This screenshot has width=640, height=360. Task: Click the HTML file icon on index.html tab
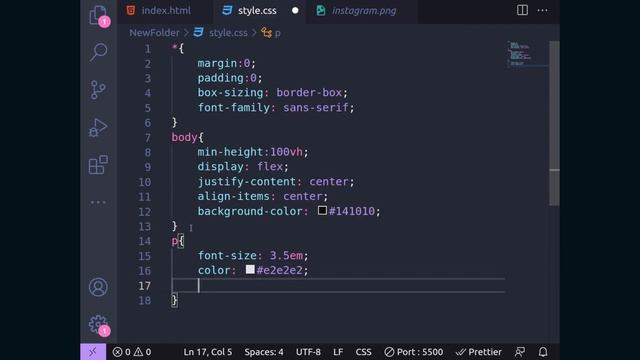click(131, 10)
